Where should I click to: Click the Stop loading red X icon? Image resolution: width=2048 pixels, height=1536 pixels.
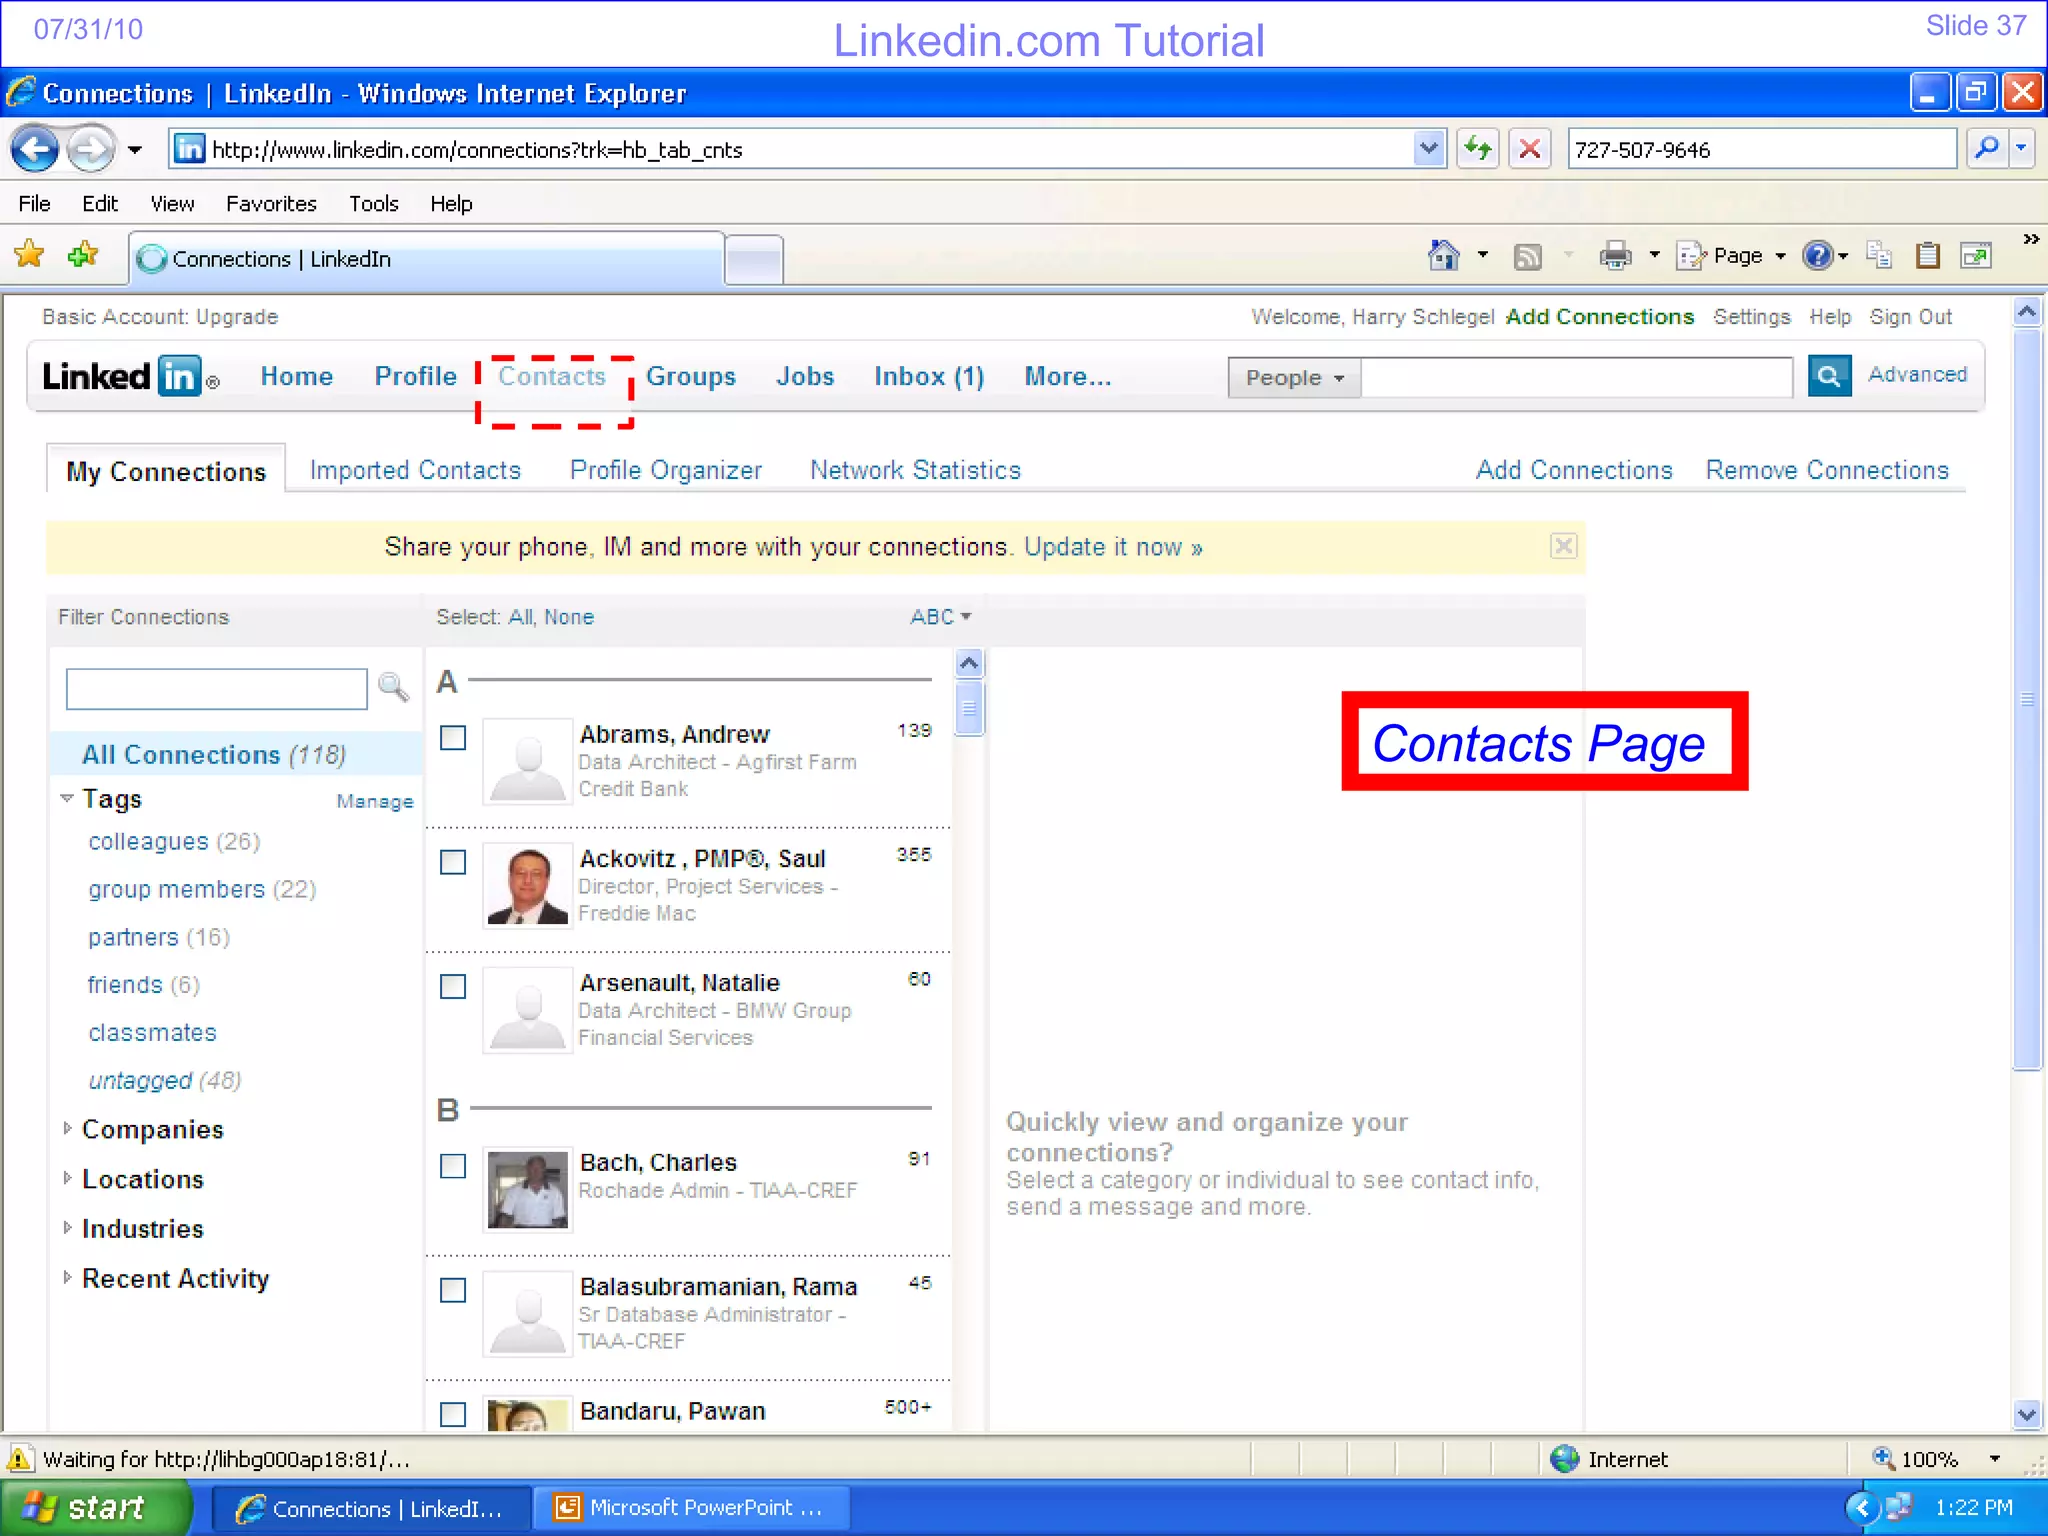(1529, 150)
